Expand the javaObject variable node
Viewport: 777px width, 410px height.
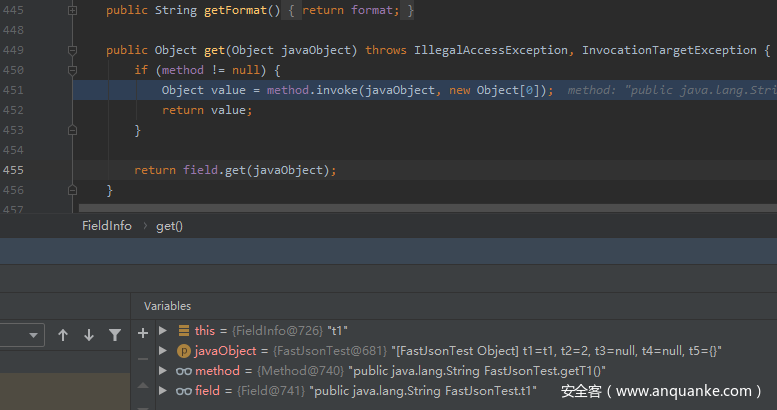(163, 351)
